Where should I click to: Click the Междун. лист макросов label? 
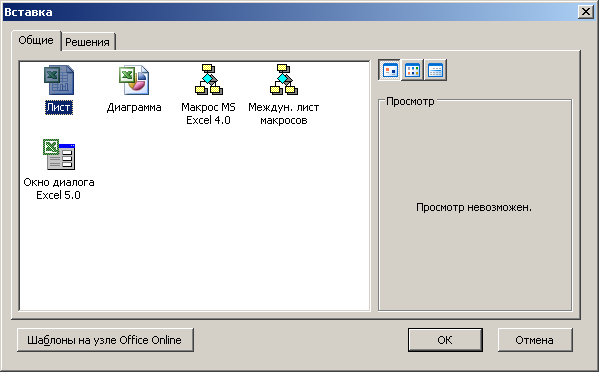coord(283,113)
